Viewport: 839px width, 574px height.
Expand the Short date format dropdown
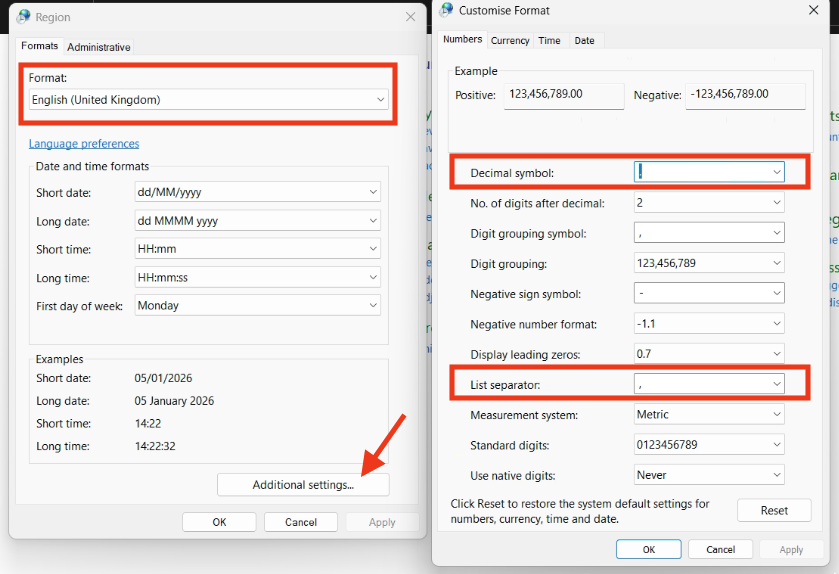click(257, 192)
